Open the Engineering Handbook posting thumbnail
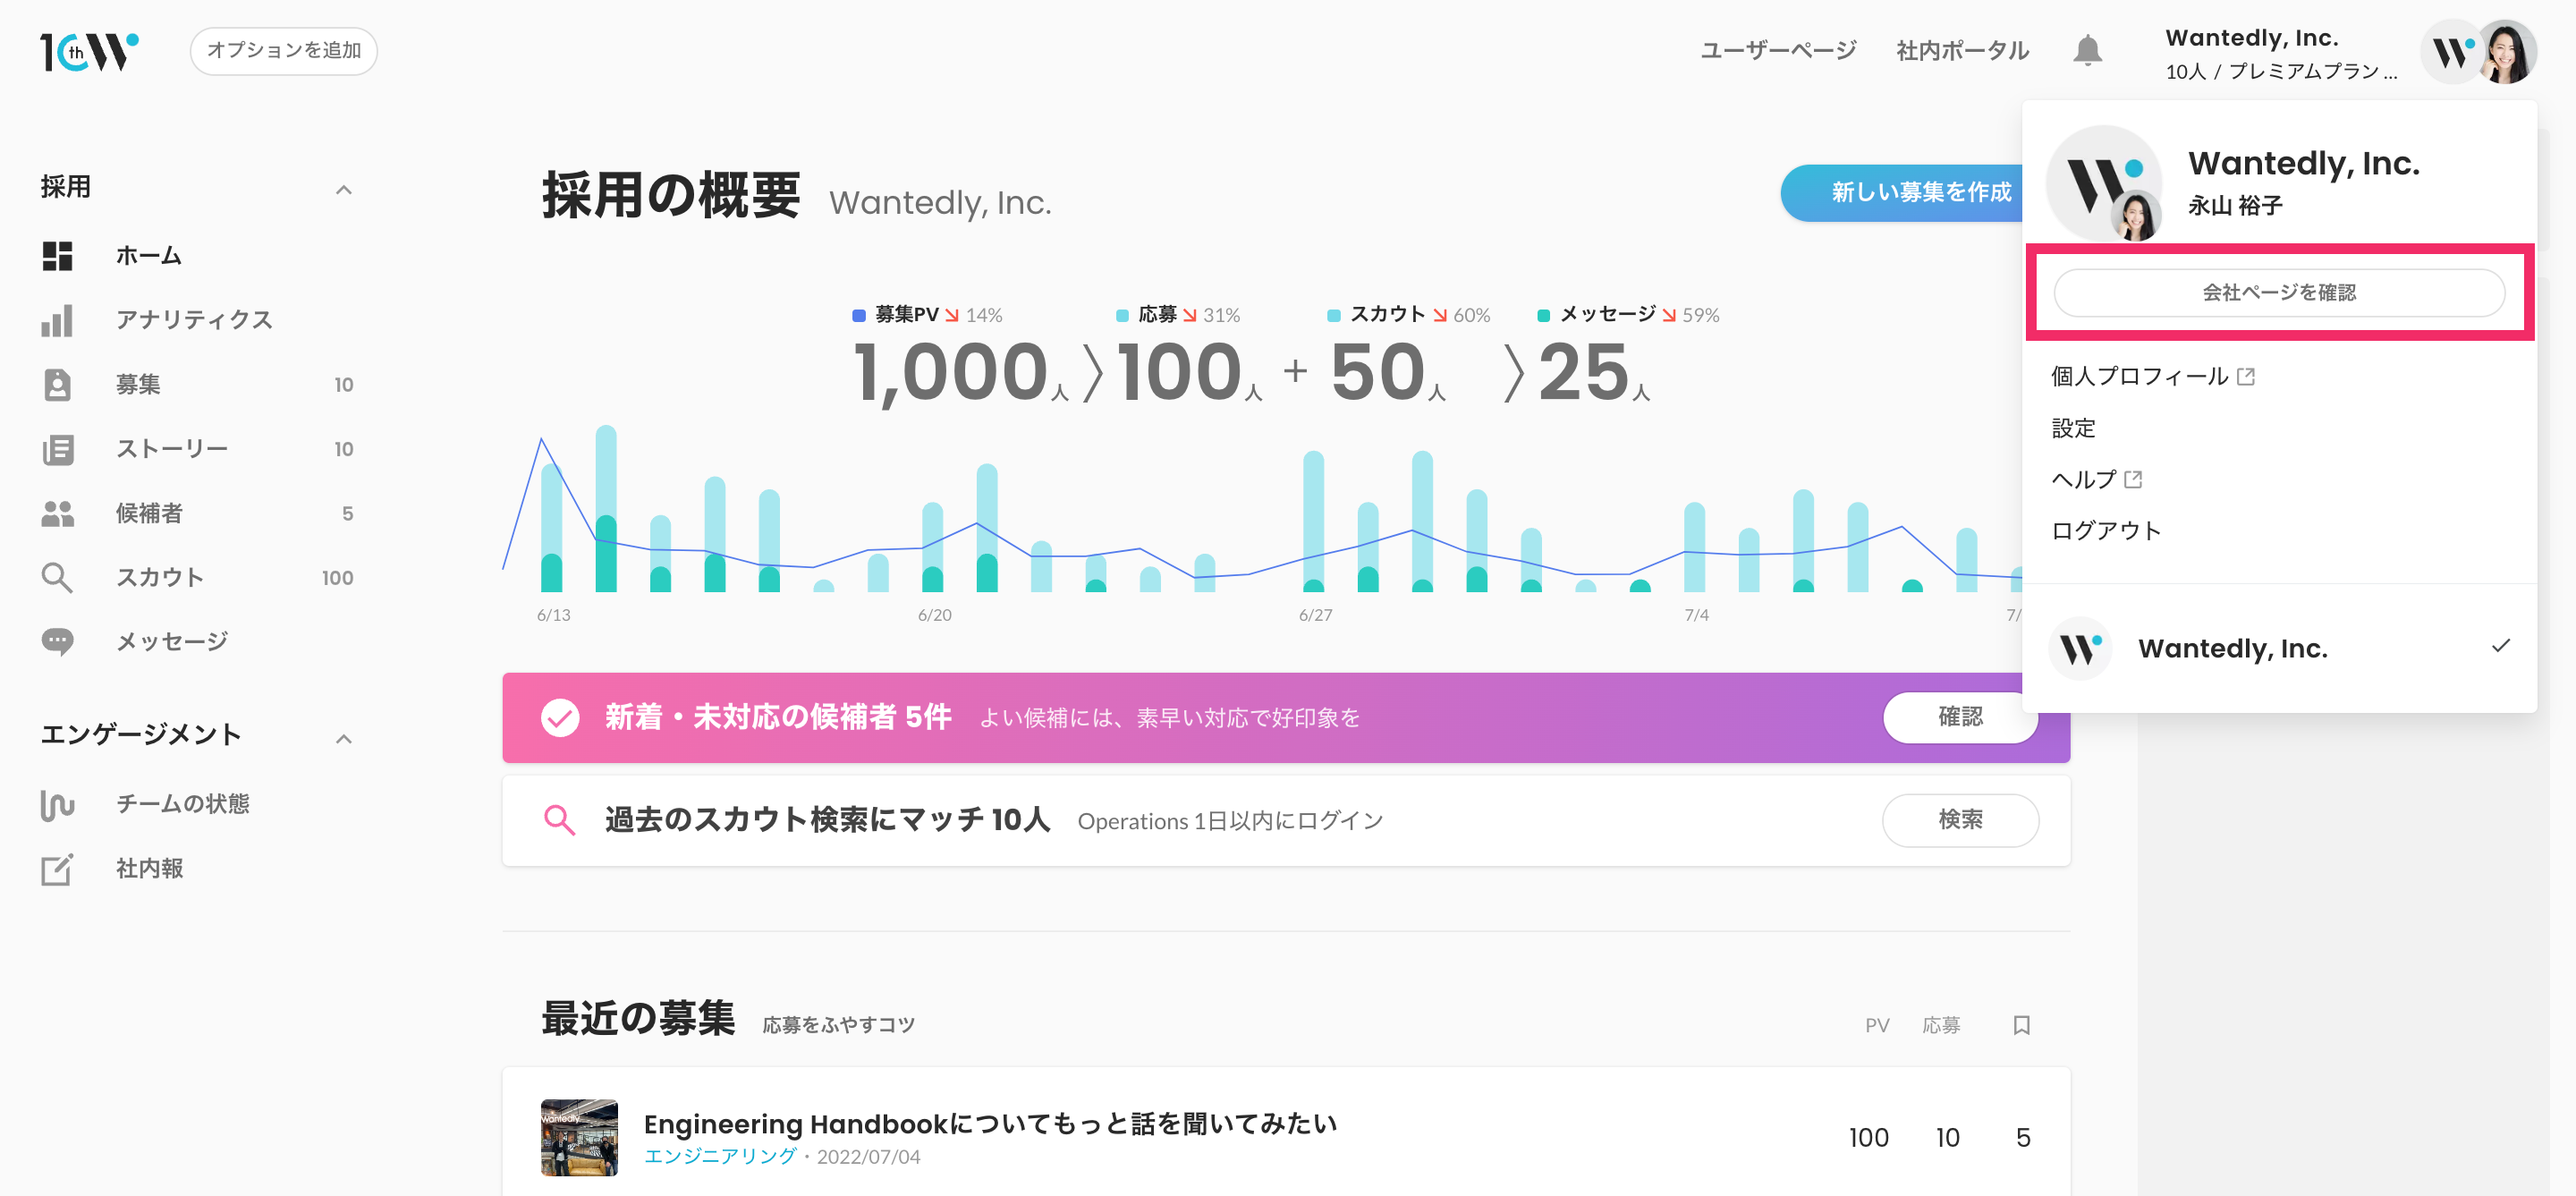 click(x=579, y=1138)
